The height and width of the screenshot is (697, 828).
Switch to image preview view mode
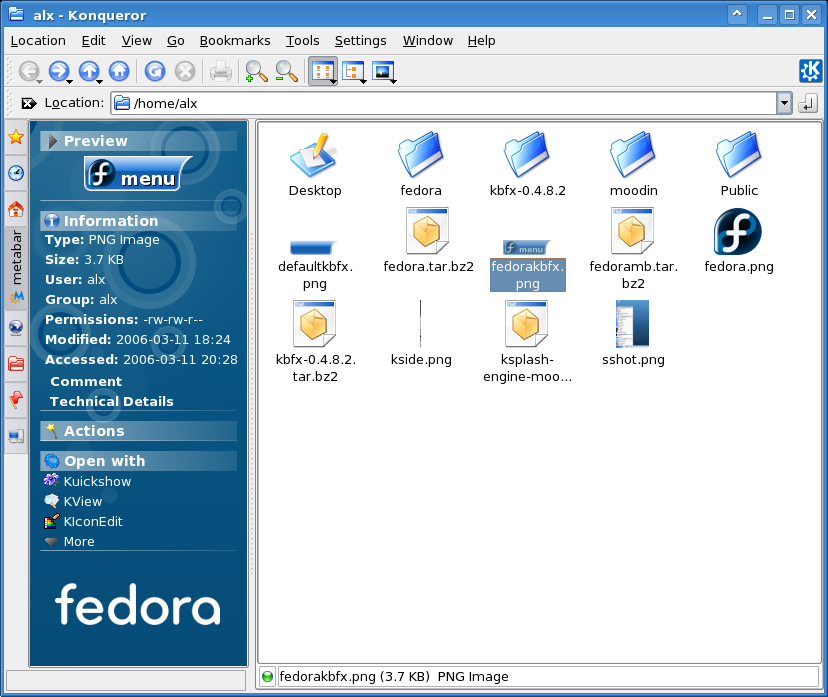point(383,71)
